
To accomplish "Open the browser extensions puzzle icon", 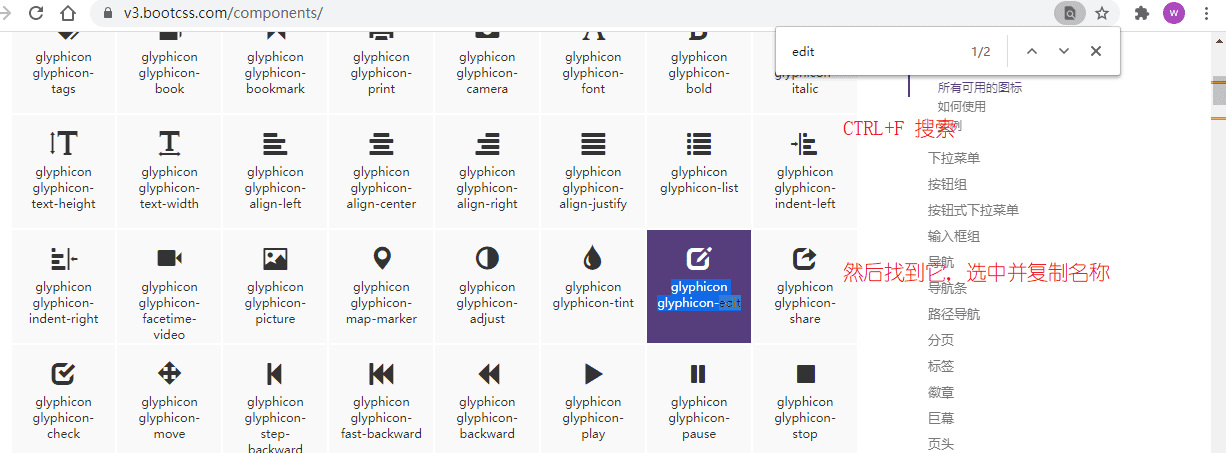I will (1142, 13).
